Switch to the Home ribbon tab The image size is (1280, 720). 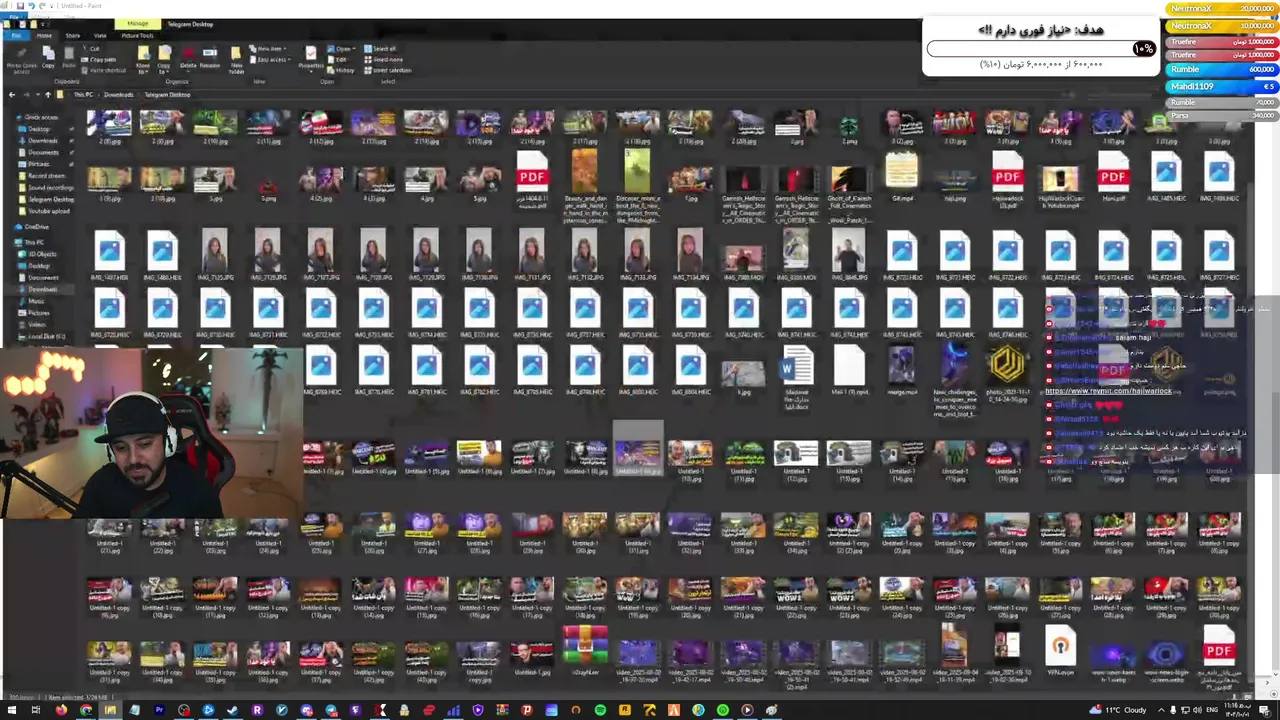(44, 35)
